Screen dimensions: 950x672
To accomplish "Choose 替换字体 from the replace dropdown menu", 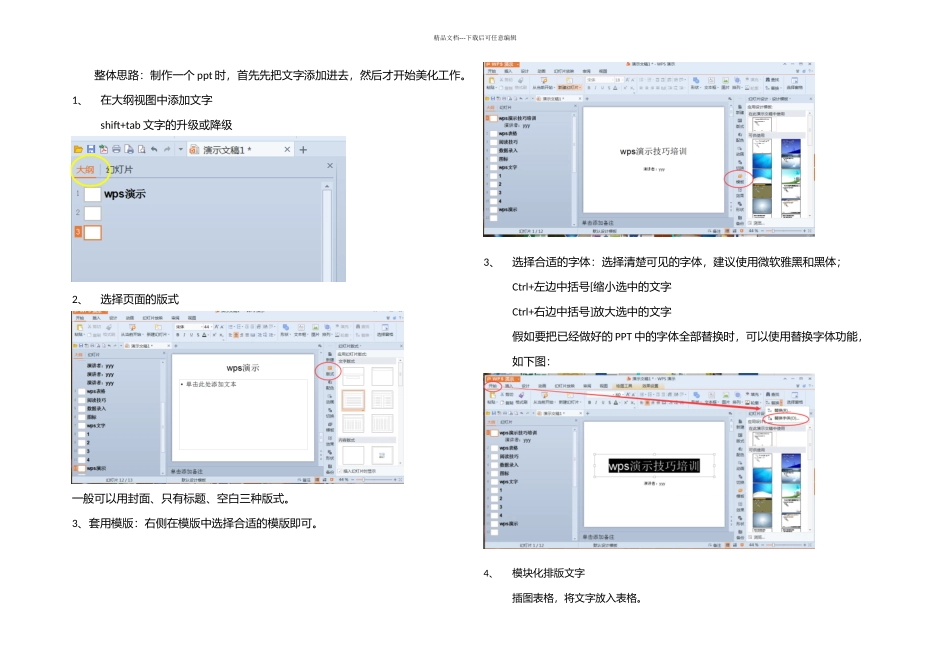I will click(x=786, y=418).
